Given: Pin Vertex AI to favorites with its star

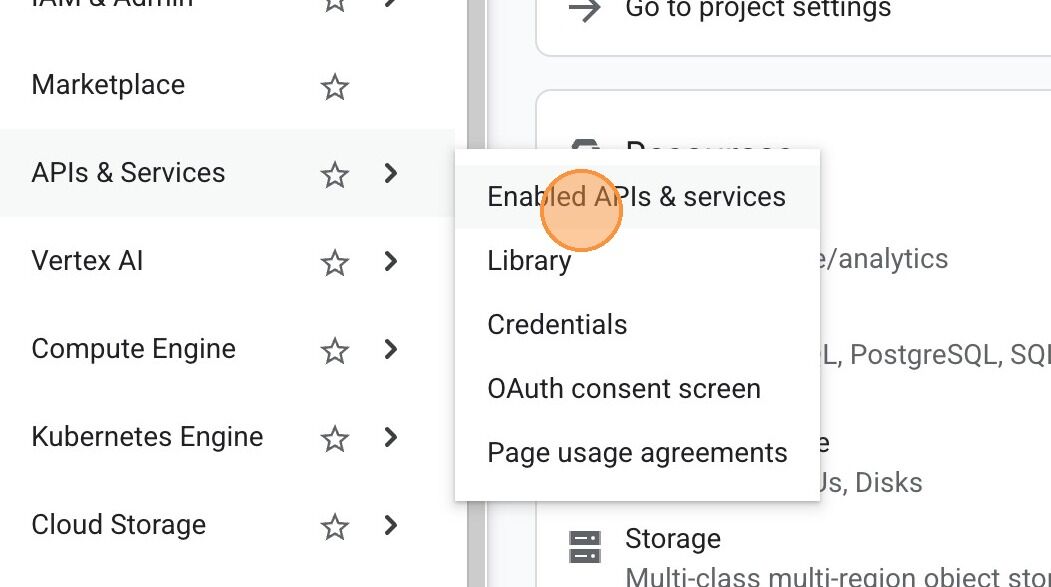Looking at the screenshot, I should tap(335, 262).
